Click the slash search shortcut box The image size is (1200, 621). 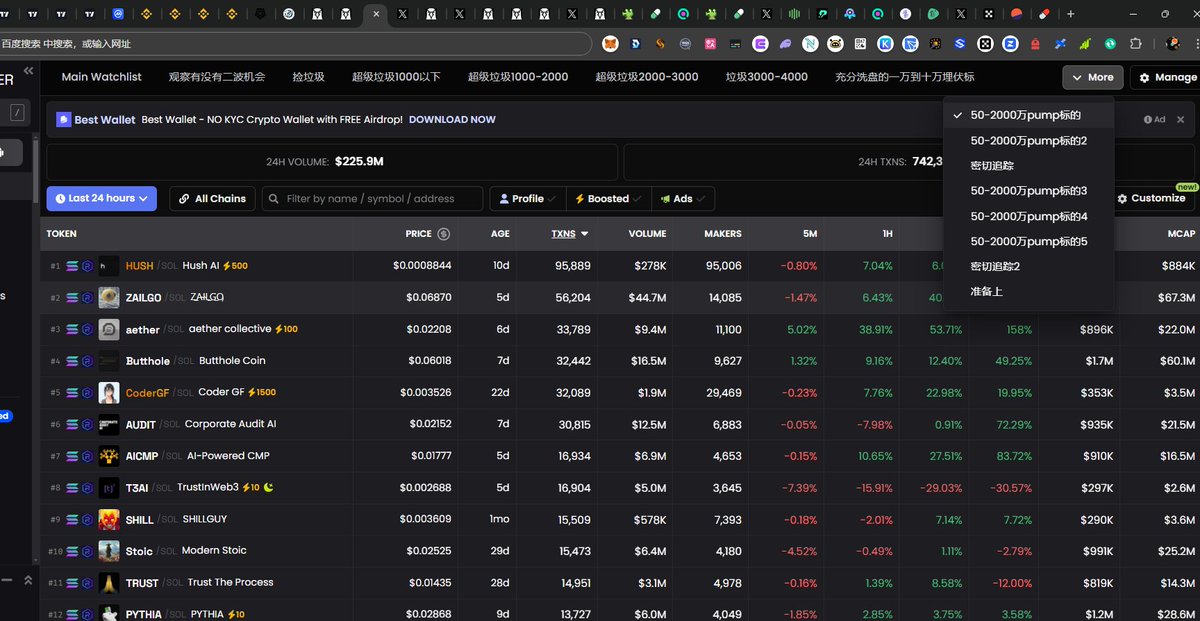(x=18, y=113)
